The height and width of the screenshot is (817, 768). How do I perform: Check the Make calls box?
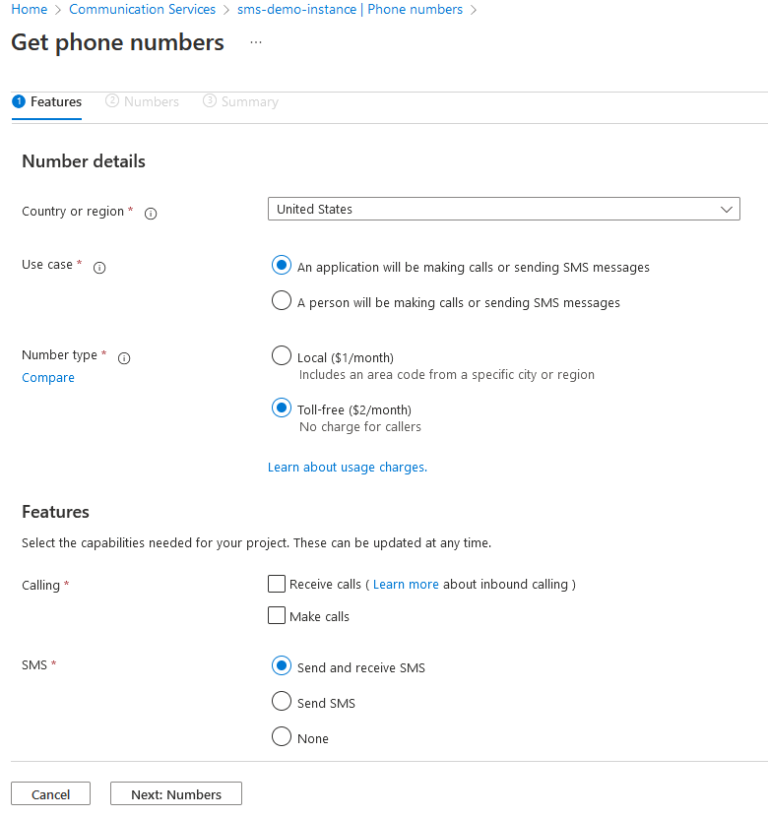(276, 615)
